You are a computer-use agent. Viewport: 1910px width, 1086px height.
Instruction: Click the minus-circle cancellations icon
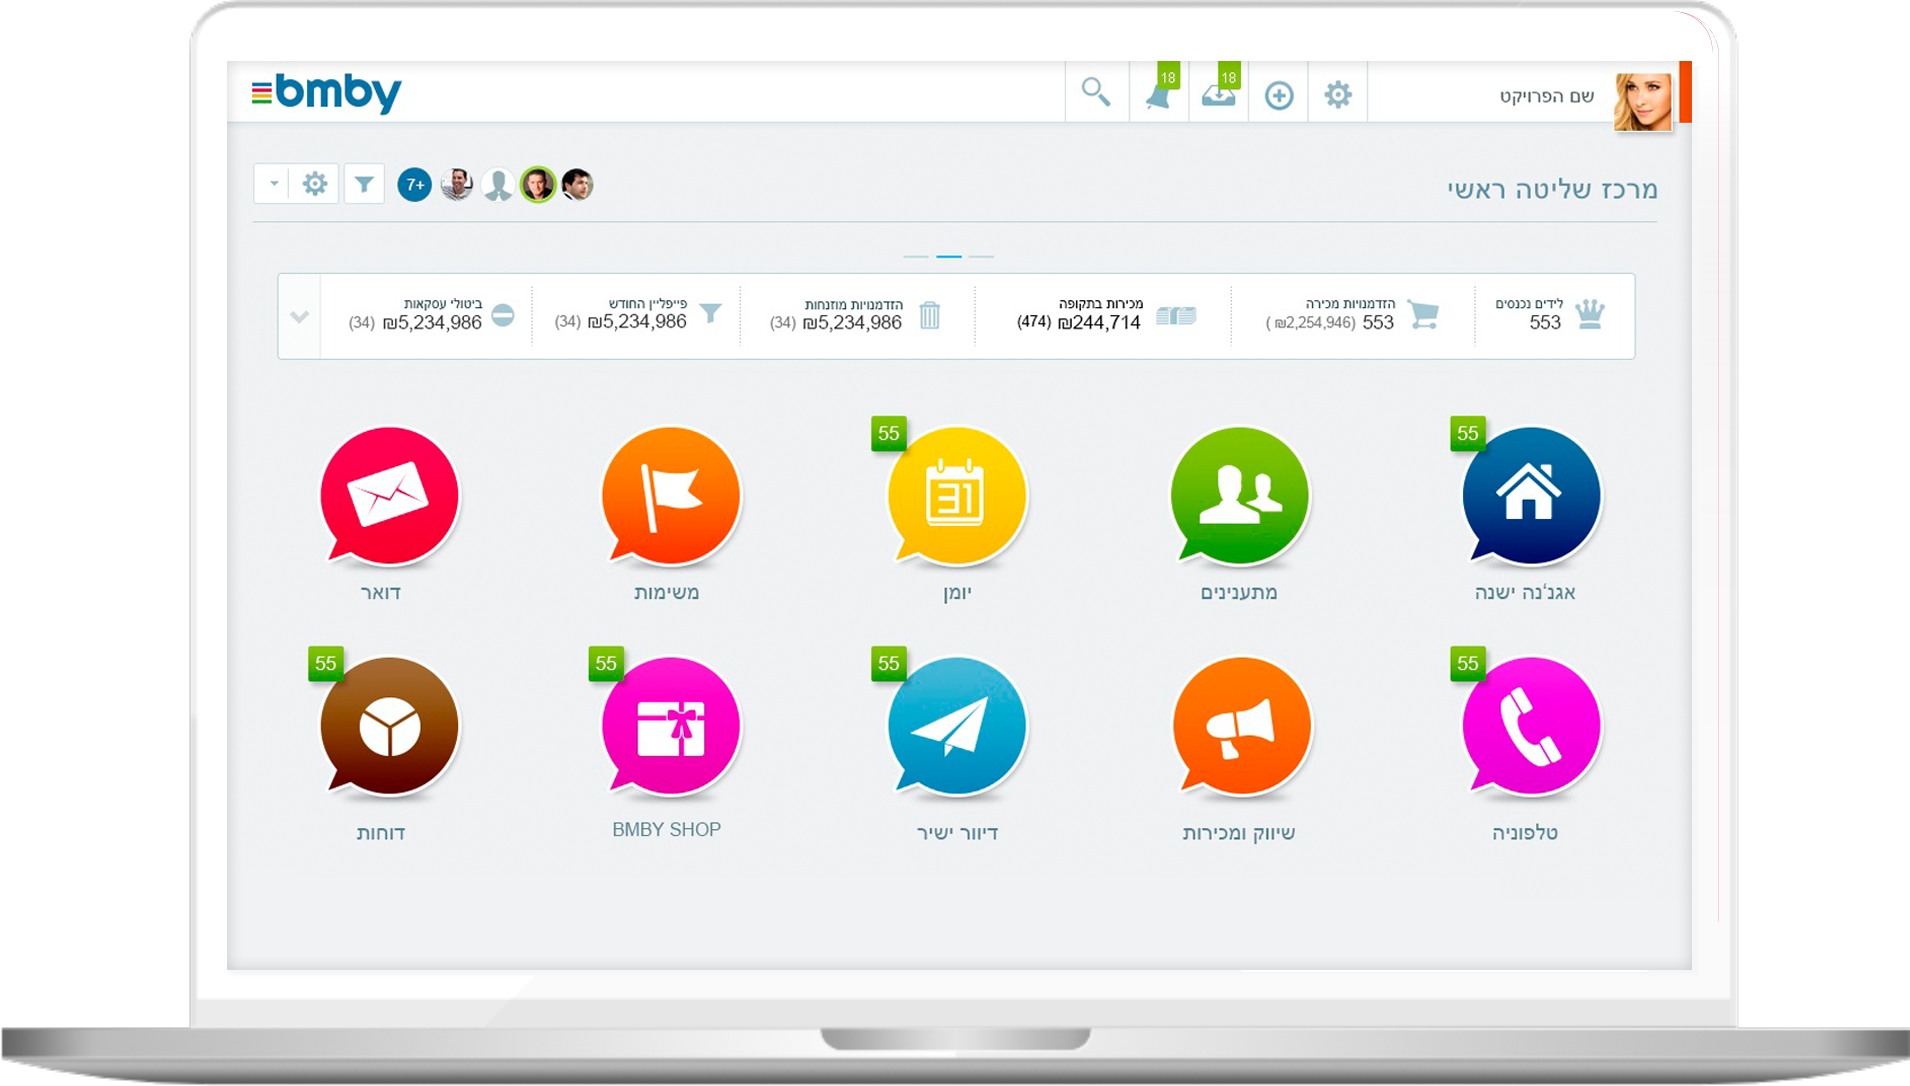(503, 316)
